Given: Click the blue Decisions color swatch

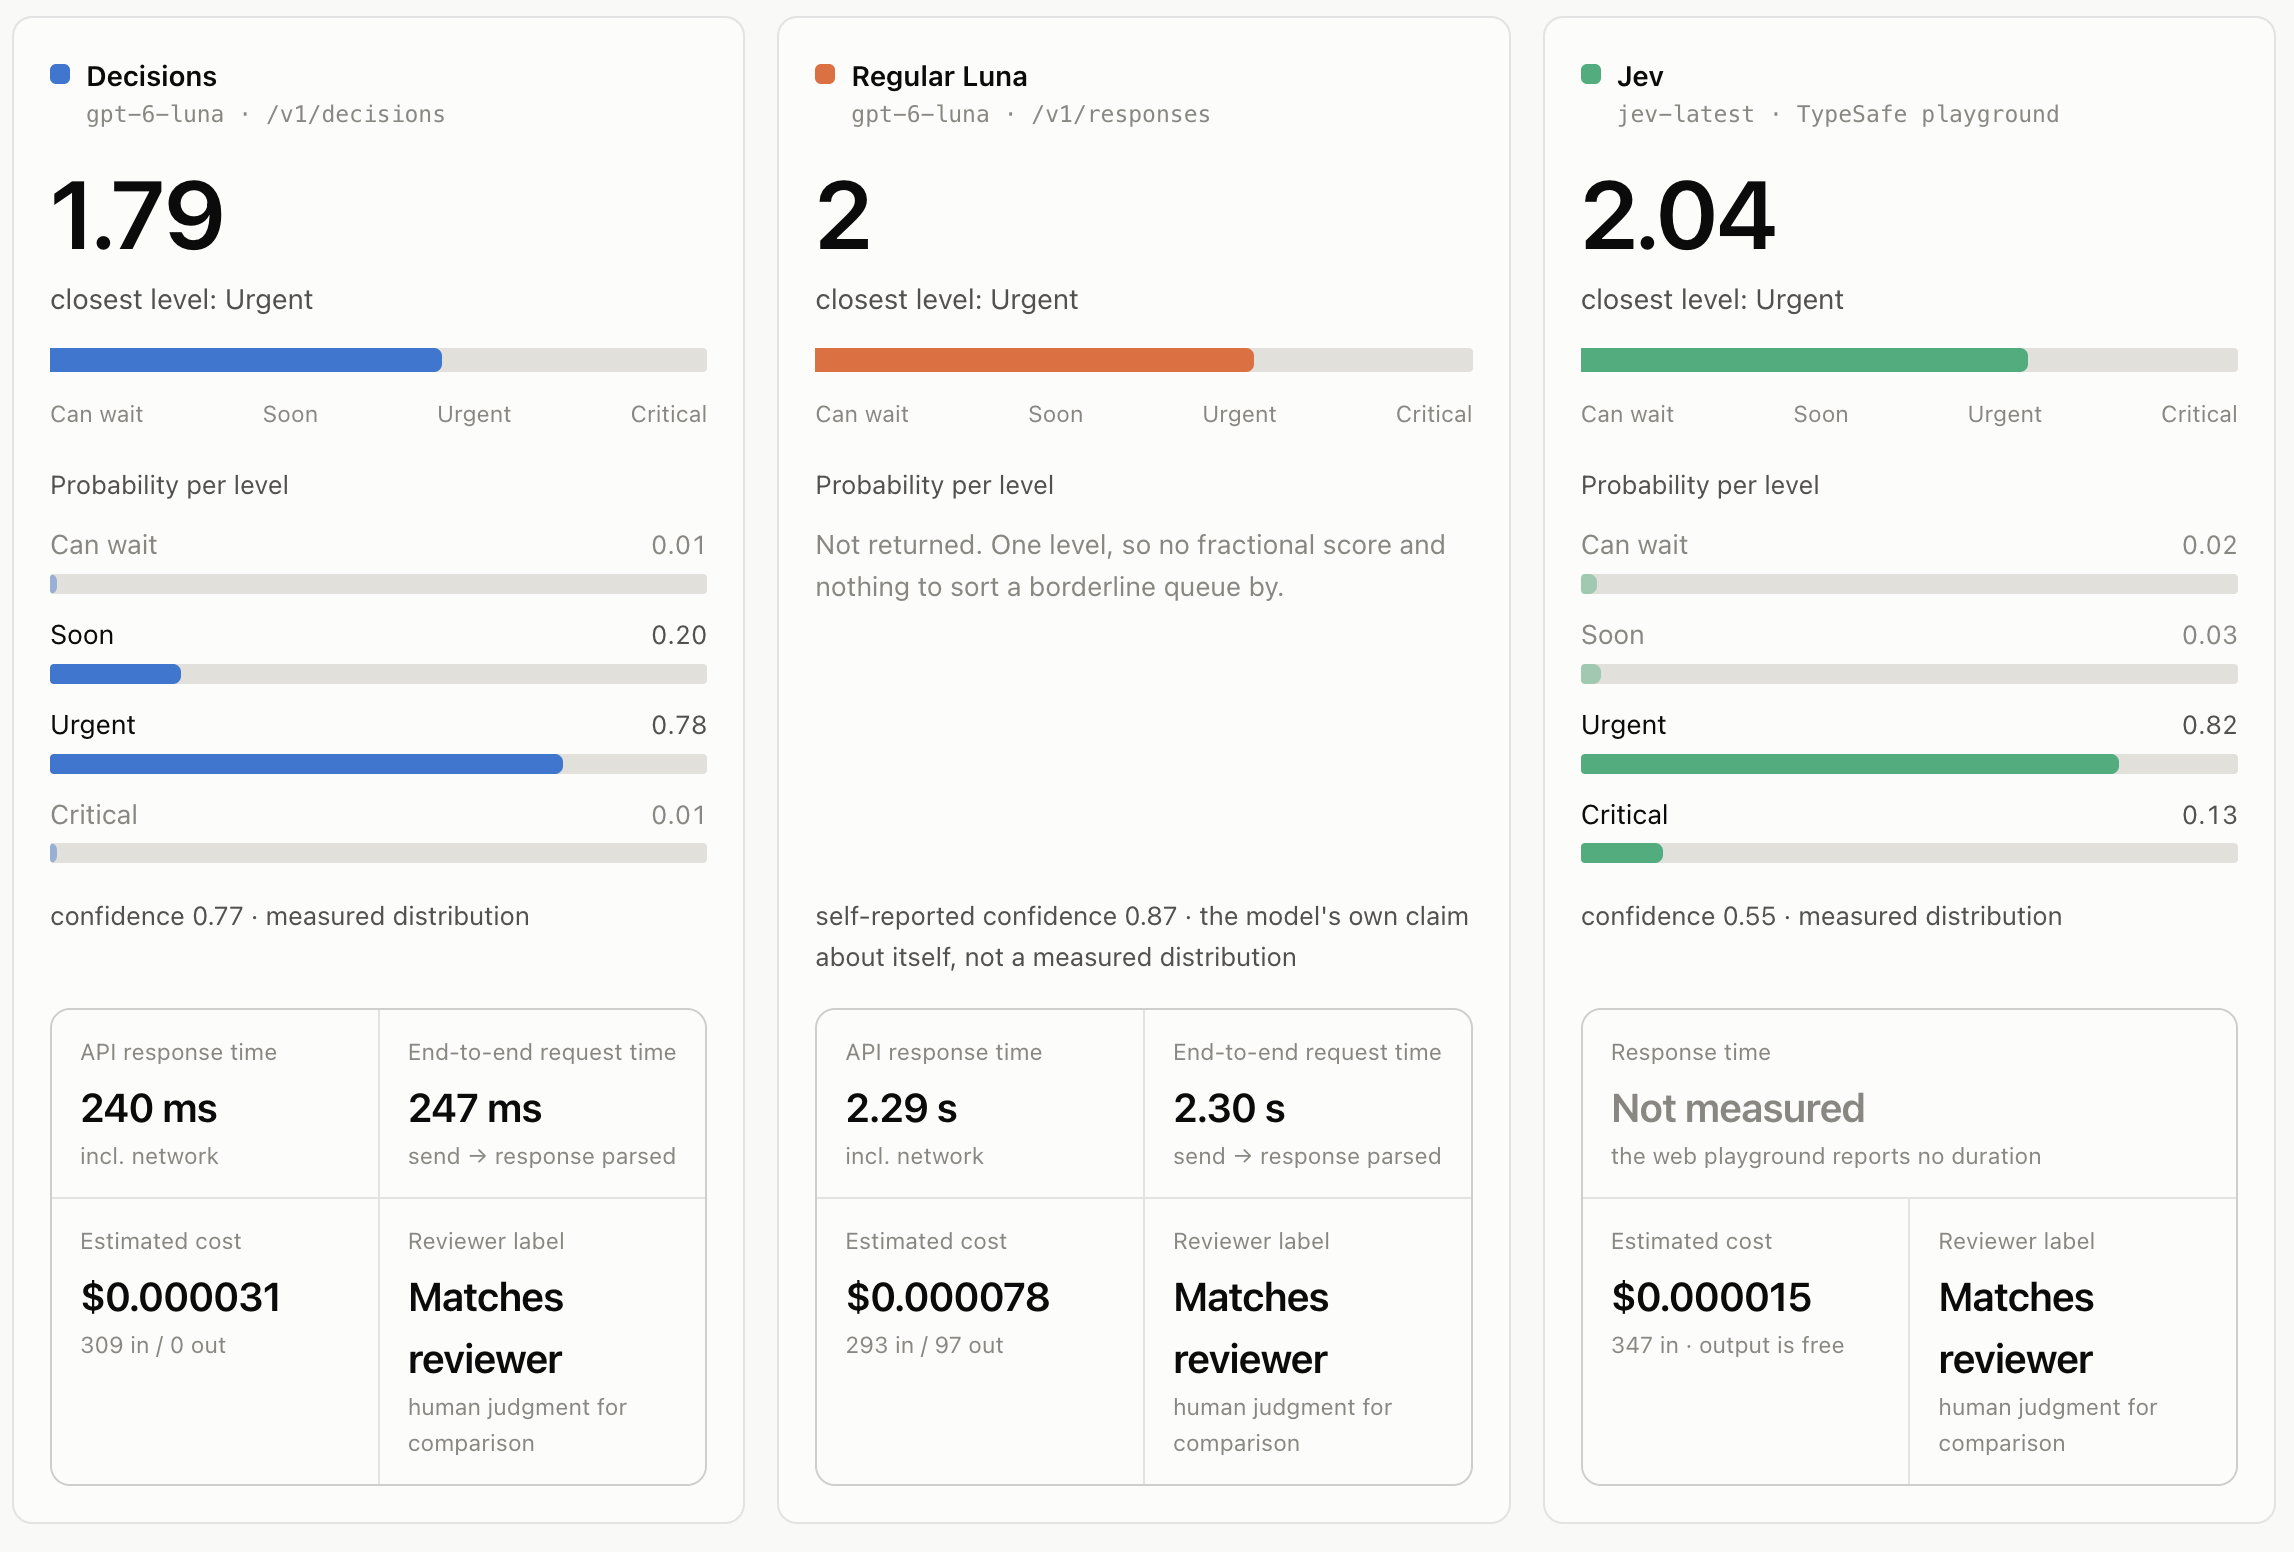Looking at the screenshot, I should pos(60,74).
